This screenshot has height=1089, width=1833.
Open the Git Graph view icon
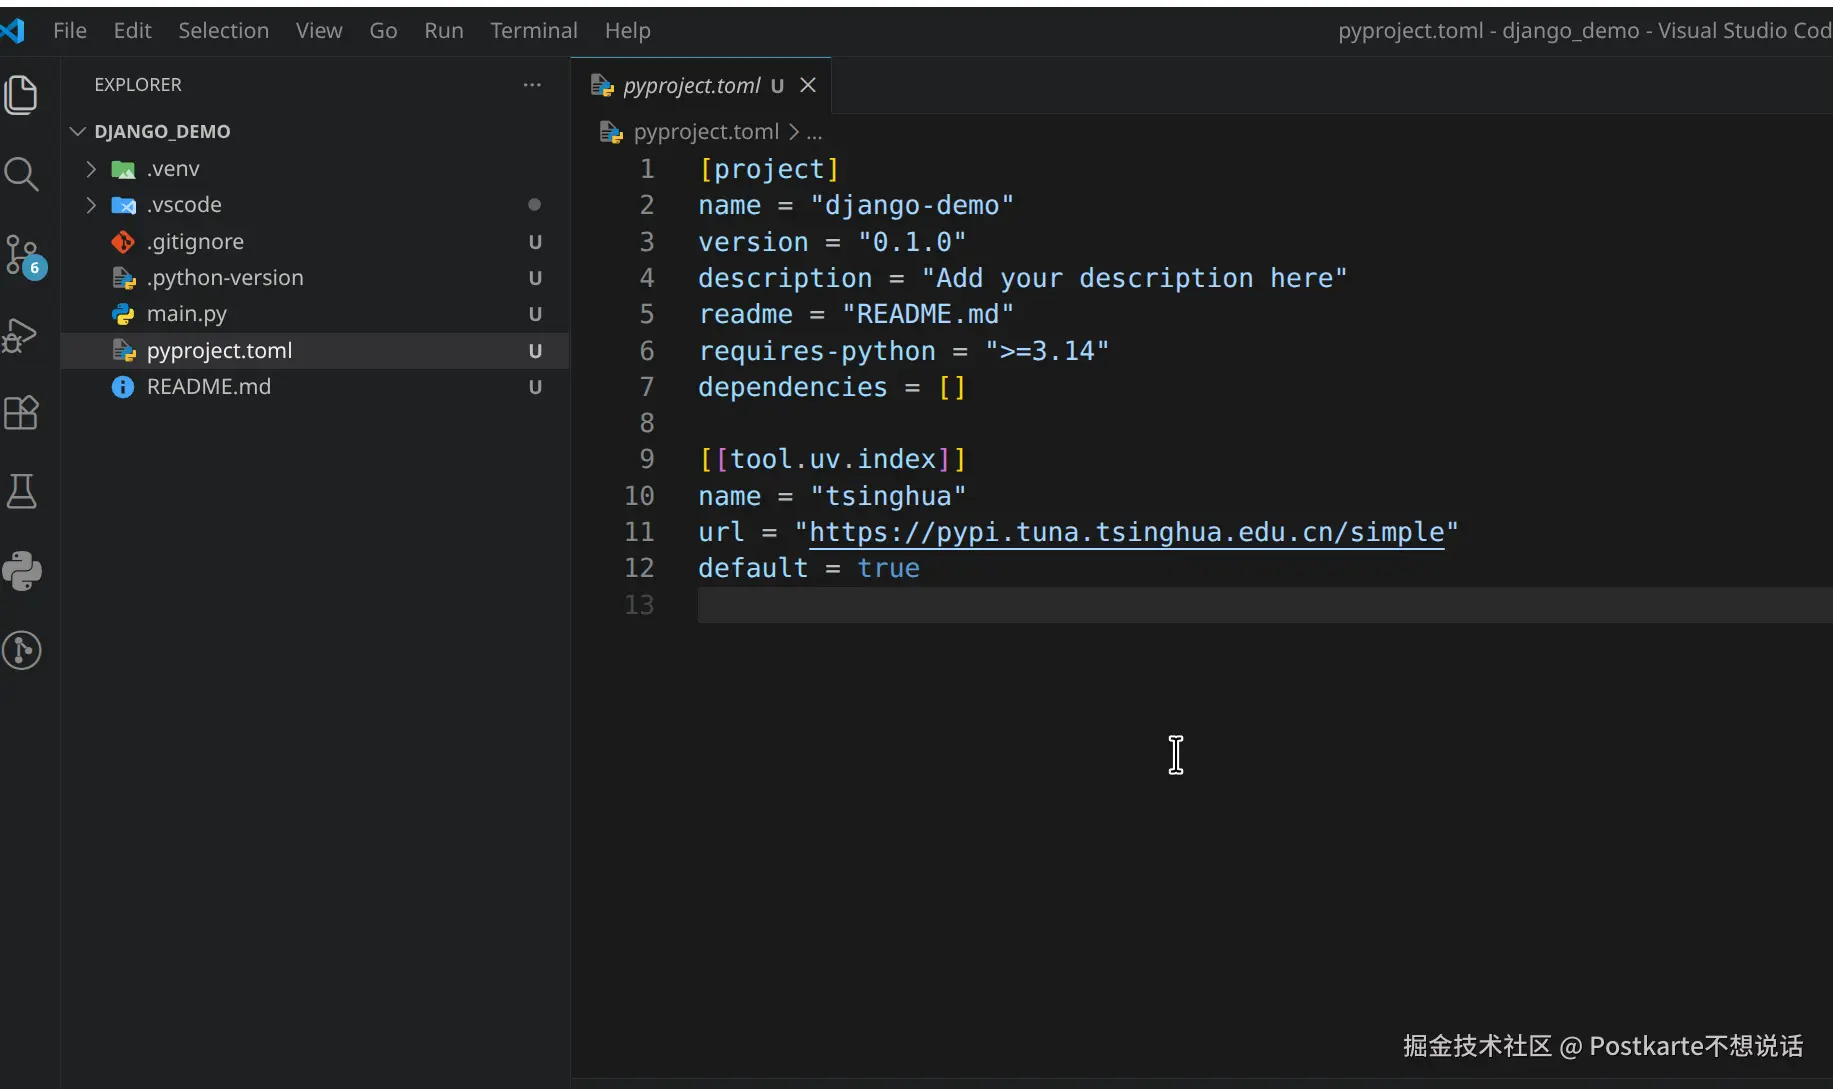(x=21, y=650)
